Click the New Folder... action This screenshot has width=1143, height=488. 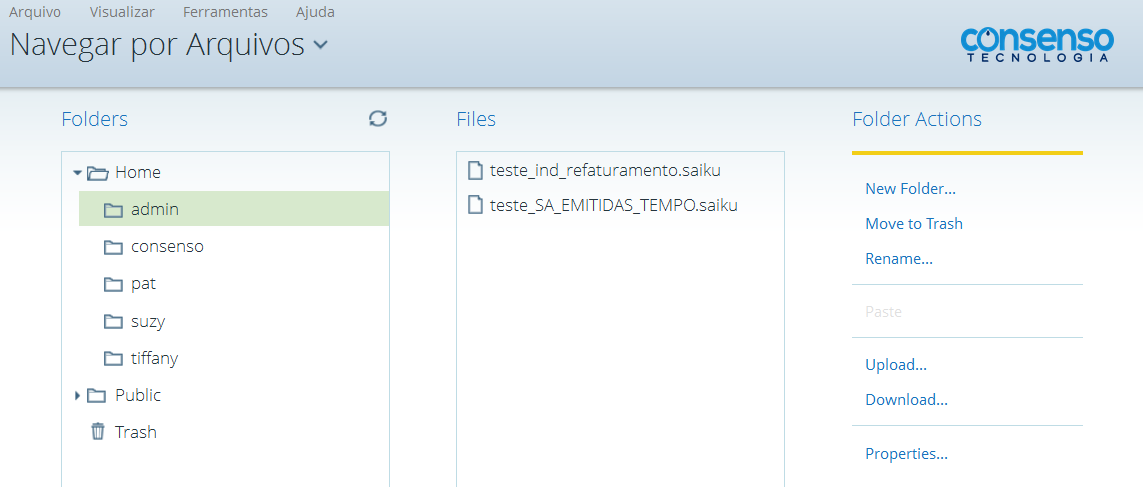(910, 189)
